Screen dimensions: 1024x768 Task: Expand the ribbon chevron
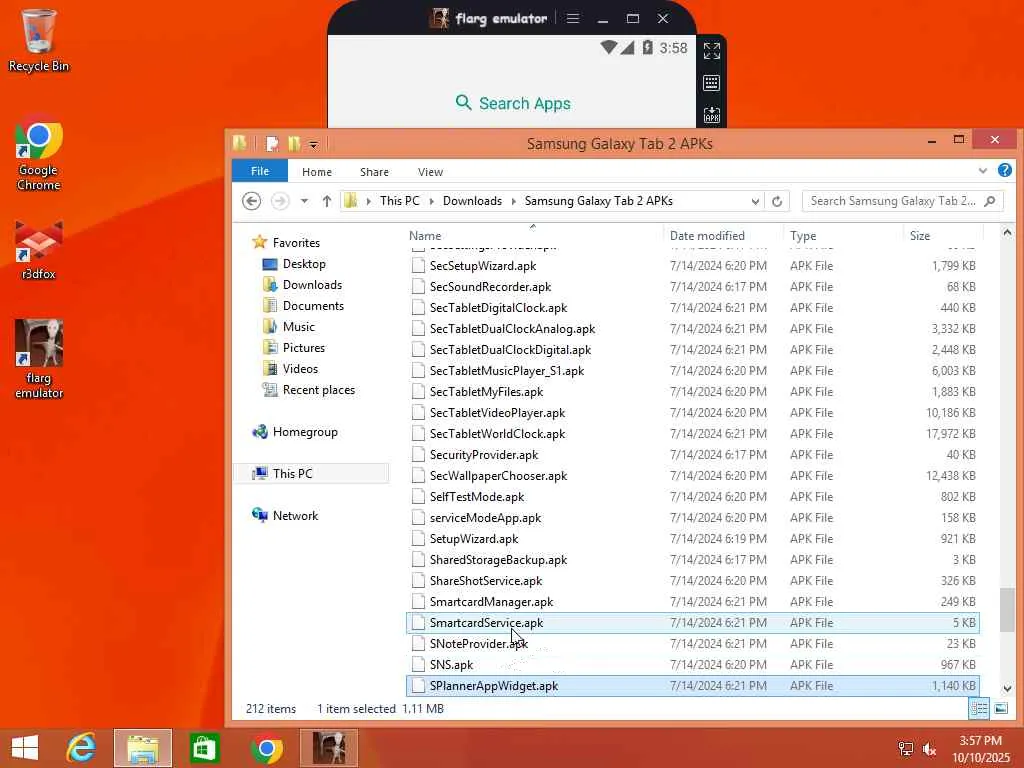pyautogui.click(x=983, y=171)
